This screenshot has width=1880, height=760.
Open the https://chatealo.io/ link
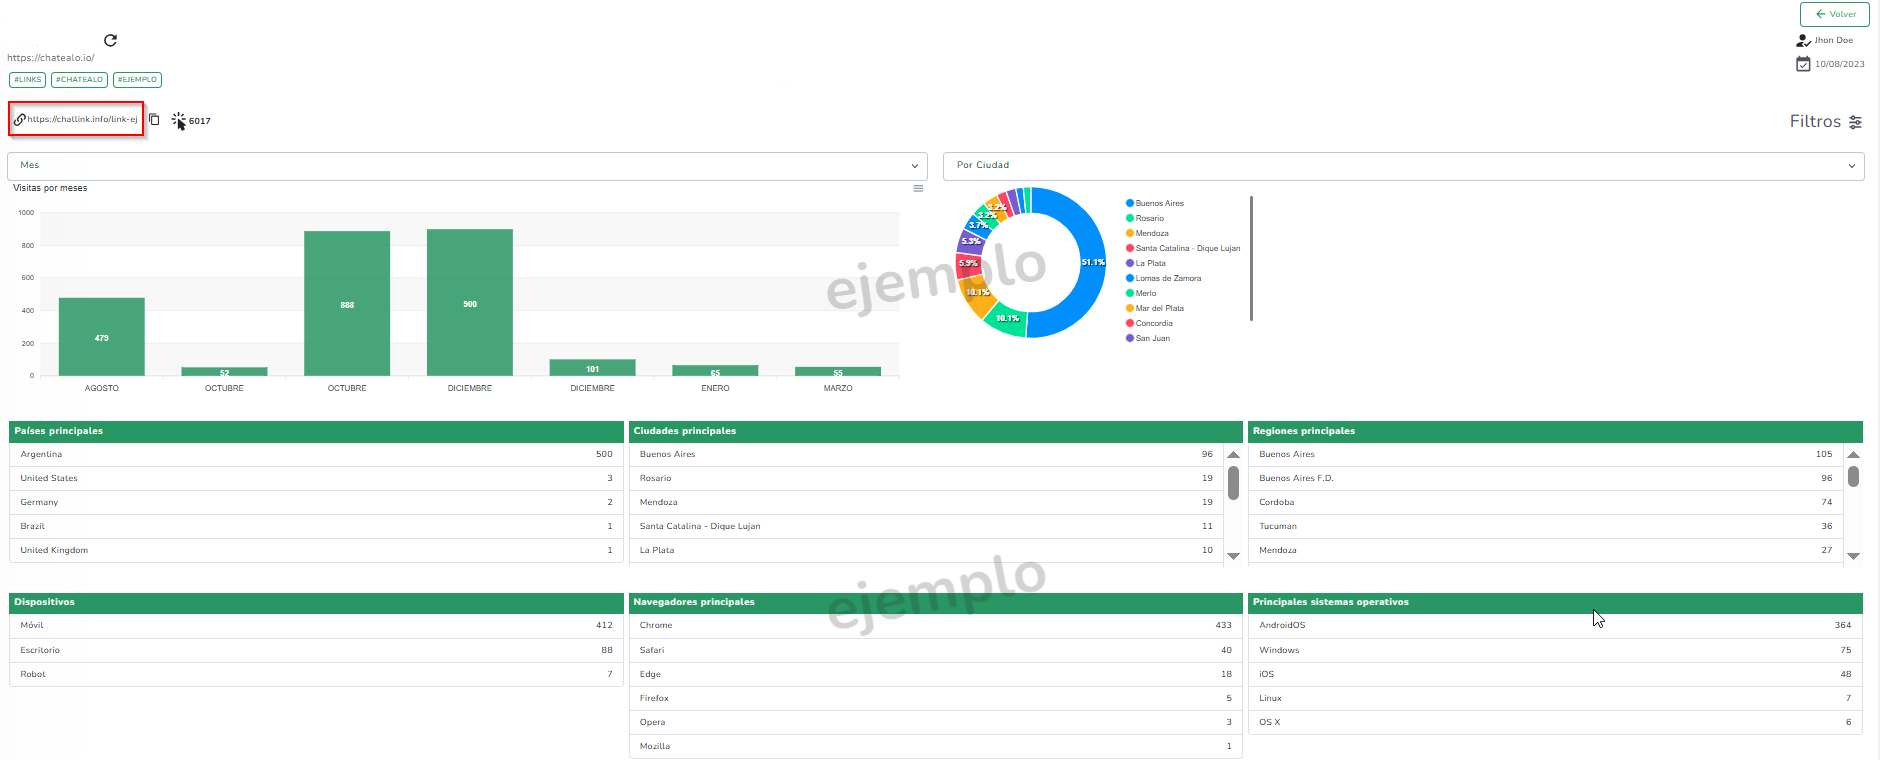click(51, 58)
